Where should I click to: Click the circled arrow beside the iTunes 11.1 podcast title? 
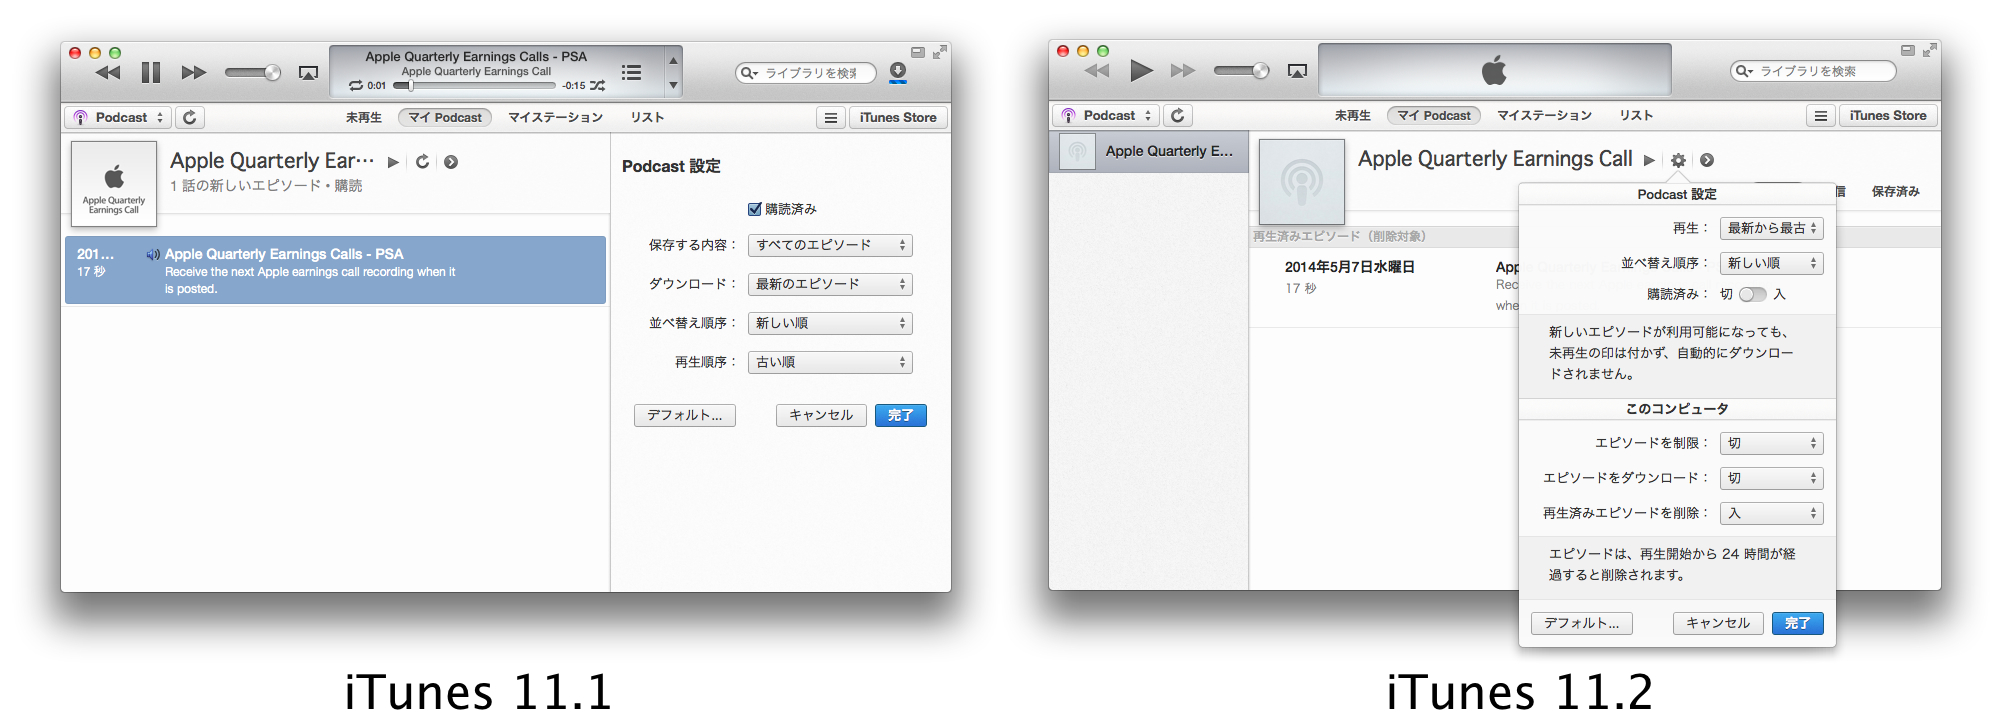pyautogui.click(x=451, y=162)
